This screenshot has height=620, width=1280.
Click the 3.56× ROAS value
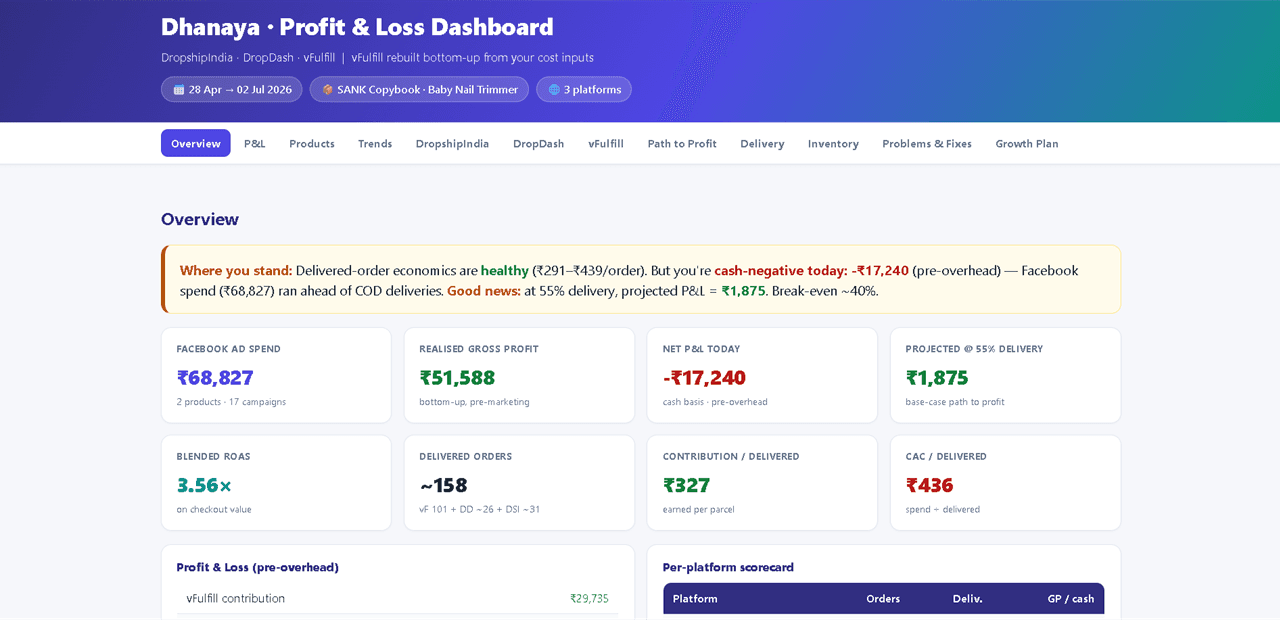(204, 485)
